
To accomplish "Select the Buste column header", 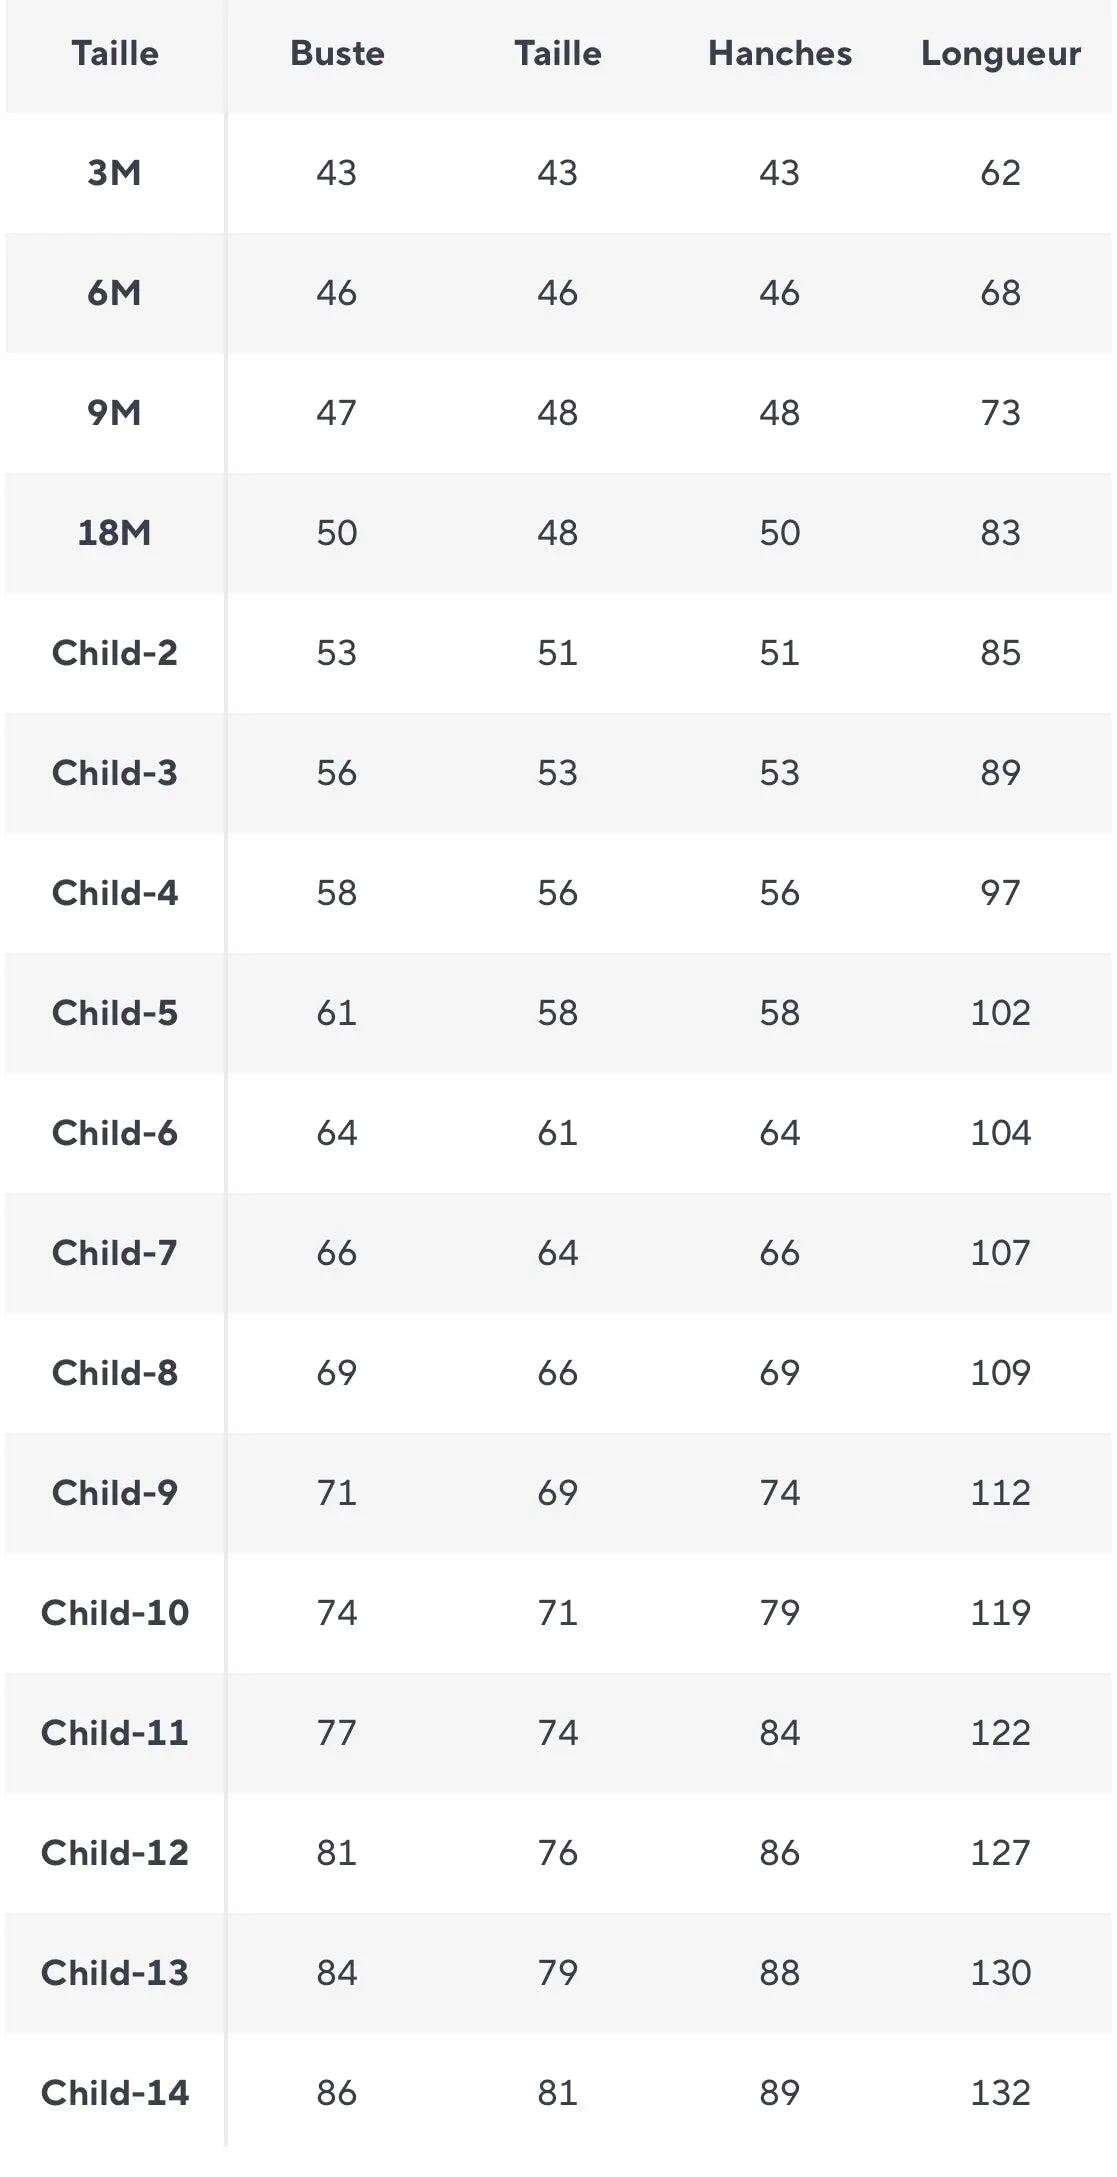I will point(337,54).
